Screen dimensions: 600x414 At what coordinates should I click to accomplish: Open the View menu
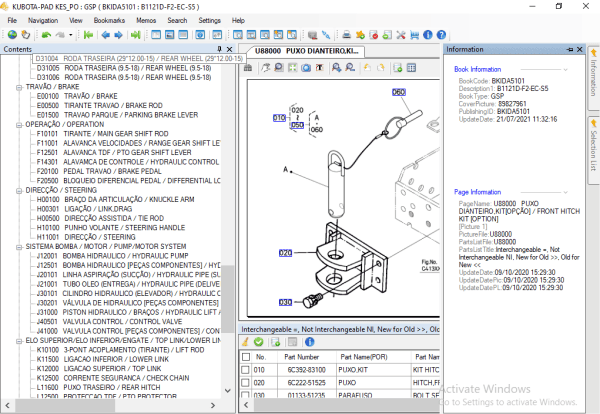pos(76,20)
